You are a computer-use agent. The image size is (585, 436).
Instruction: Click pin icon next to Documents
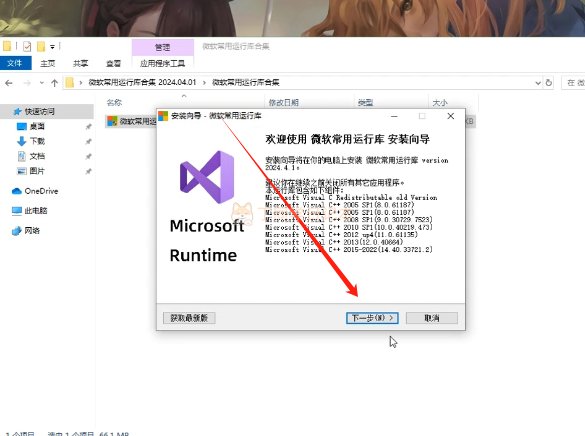[88, 156]
